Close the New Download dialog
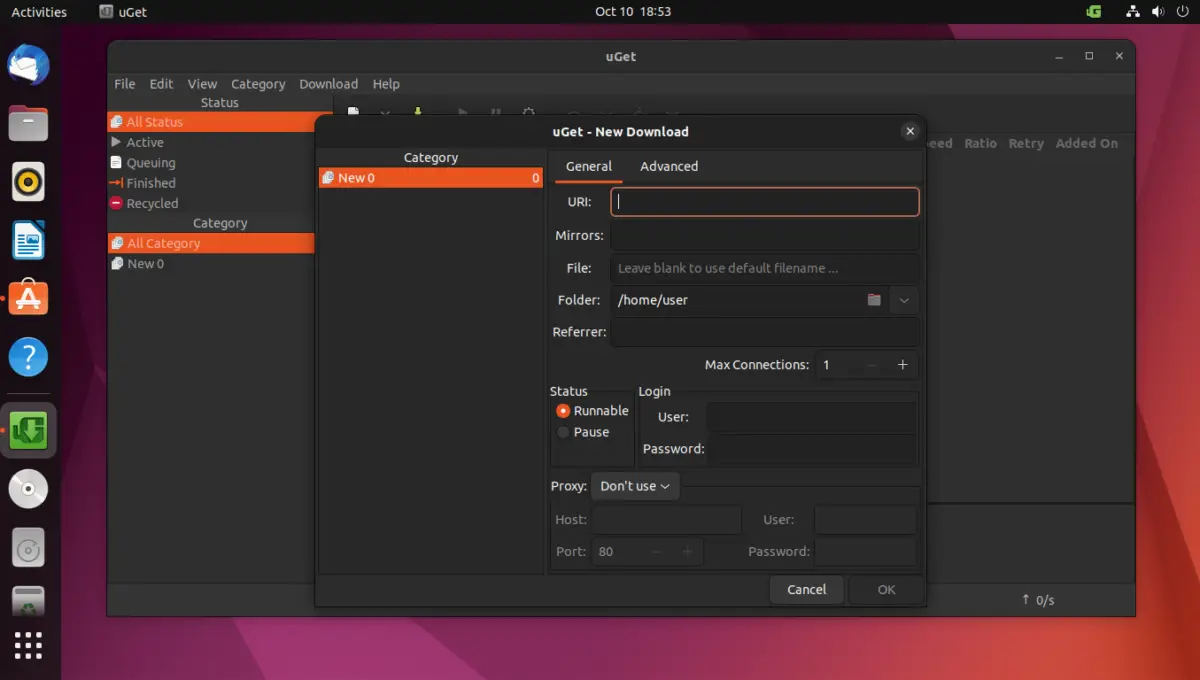 click(910, 131)
